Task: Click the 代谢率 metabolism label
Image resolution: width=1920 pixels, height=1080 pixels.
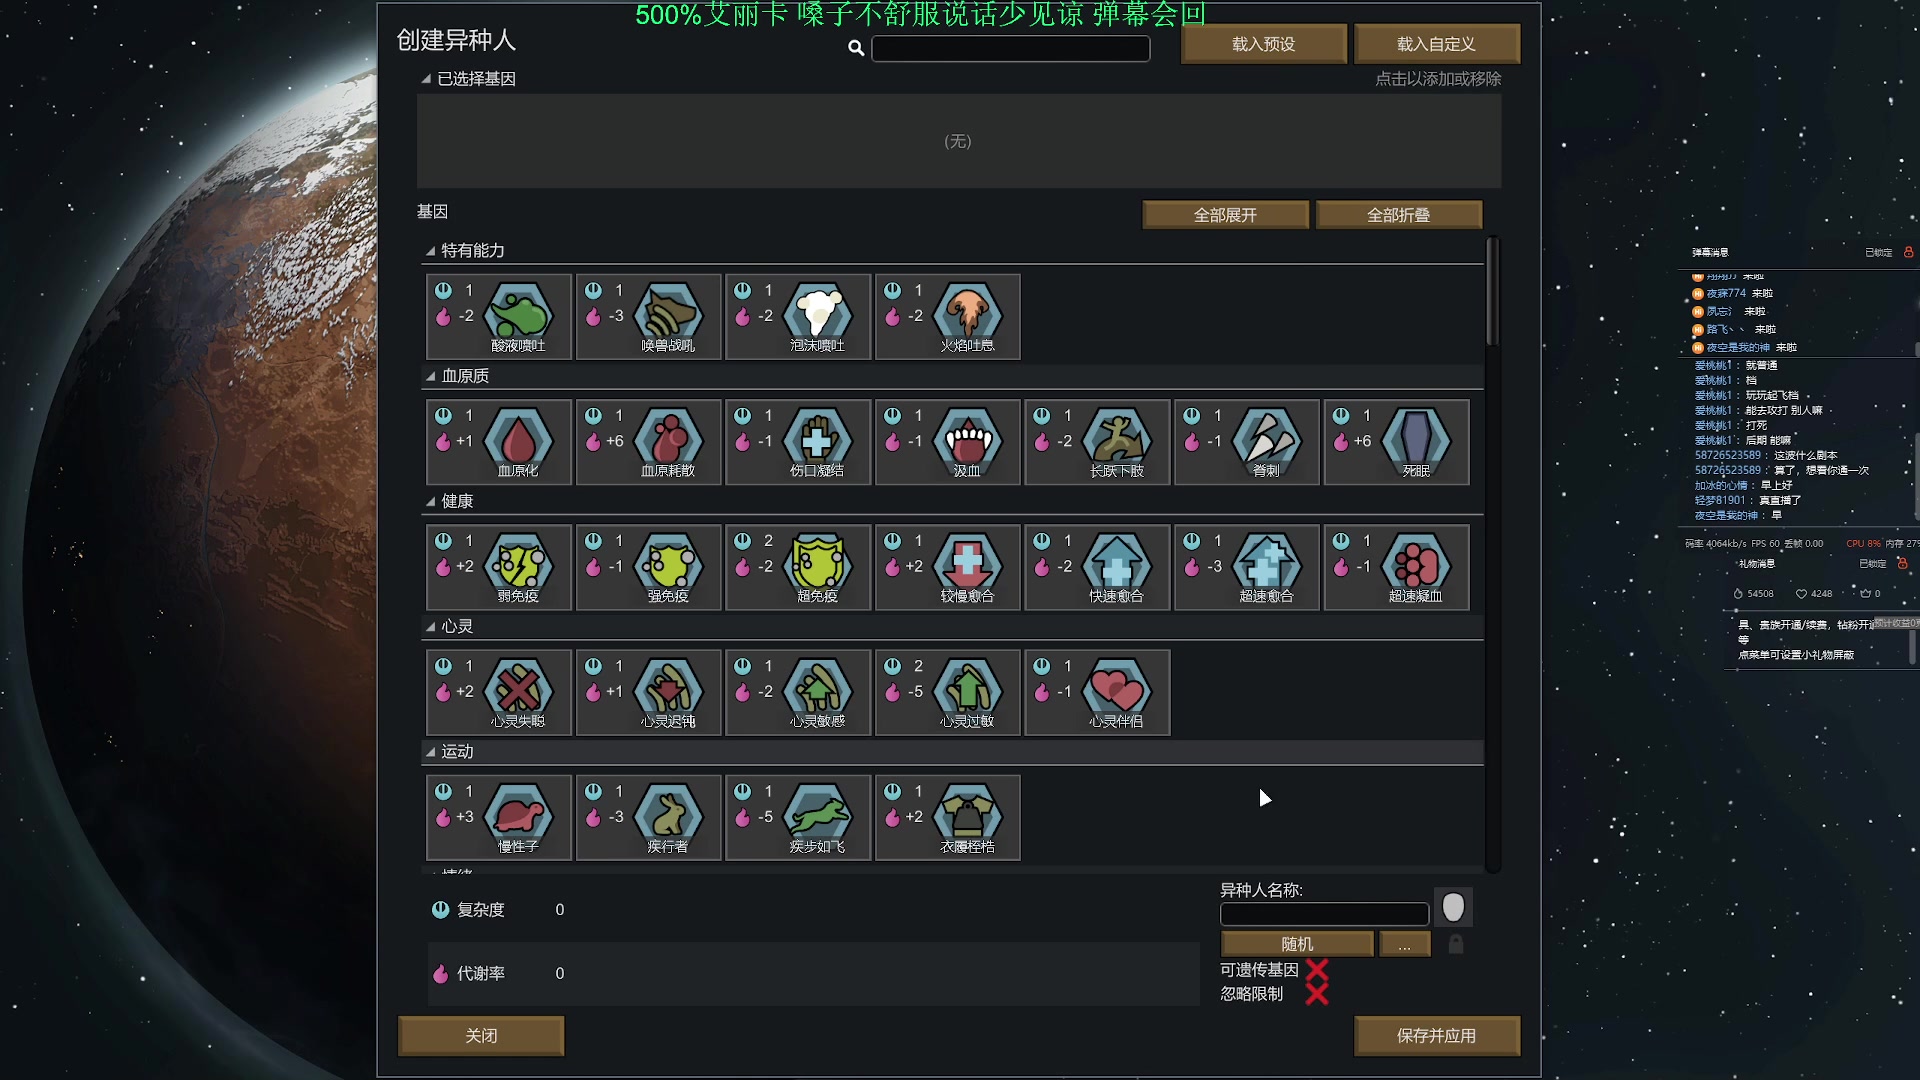Action: pos(481,974)
